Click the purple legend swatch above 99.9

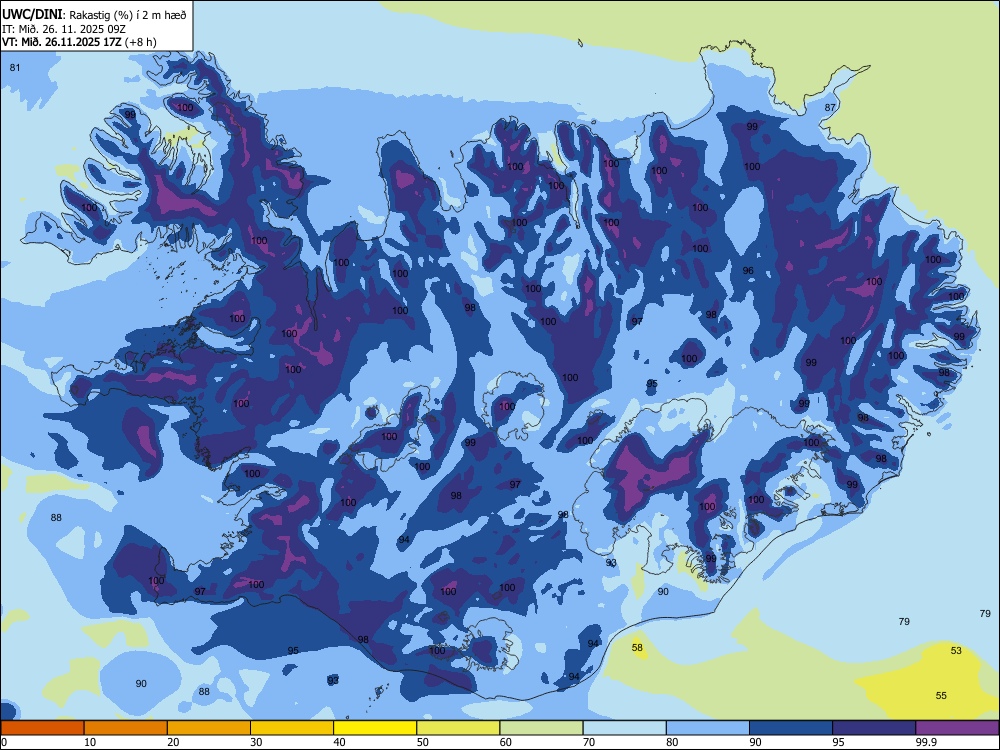(957, 728)
